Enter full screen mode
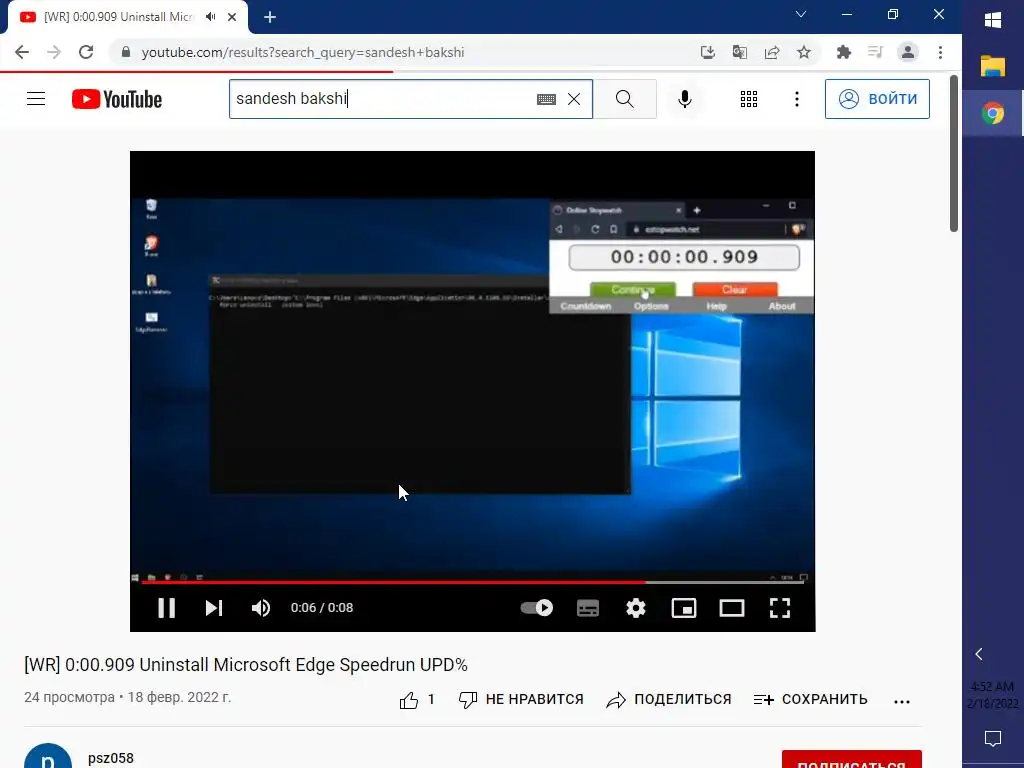This screenshot has height=768, width=1024. [x=780, y=608]
